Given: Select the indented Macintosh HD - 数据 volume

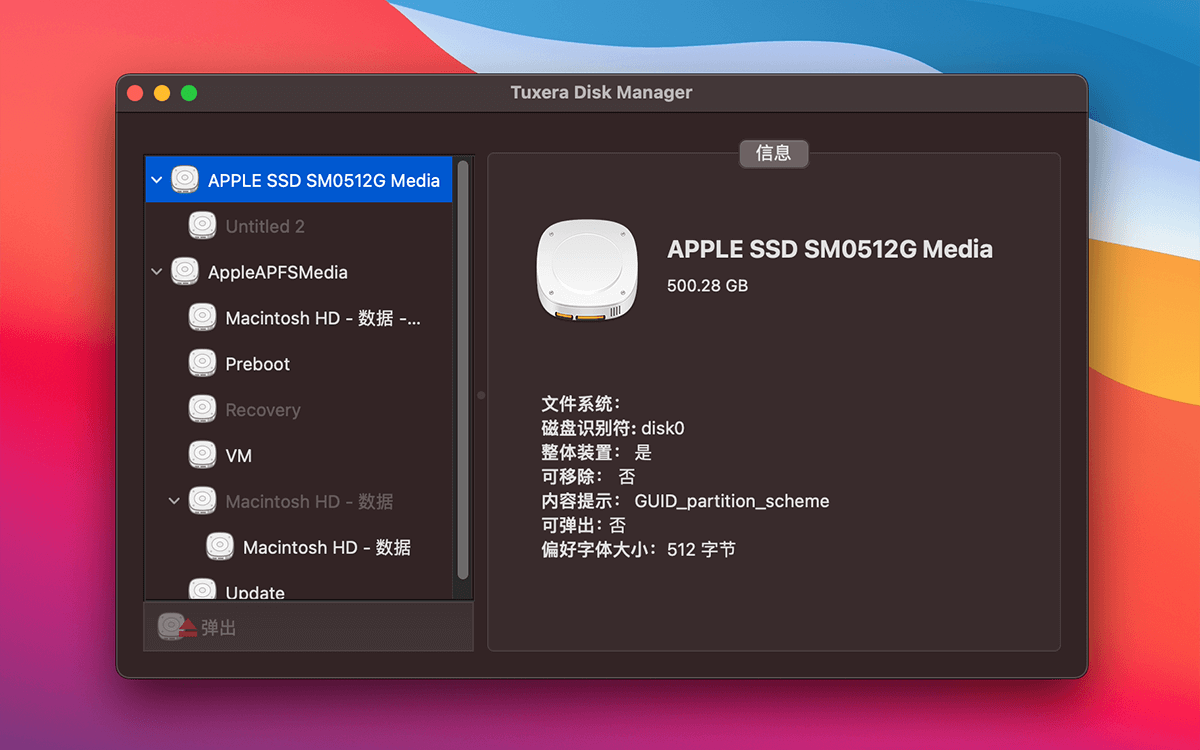Looking at the screenshot, I should pos(299,547).
